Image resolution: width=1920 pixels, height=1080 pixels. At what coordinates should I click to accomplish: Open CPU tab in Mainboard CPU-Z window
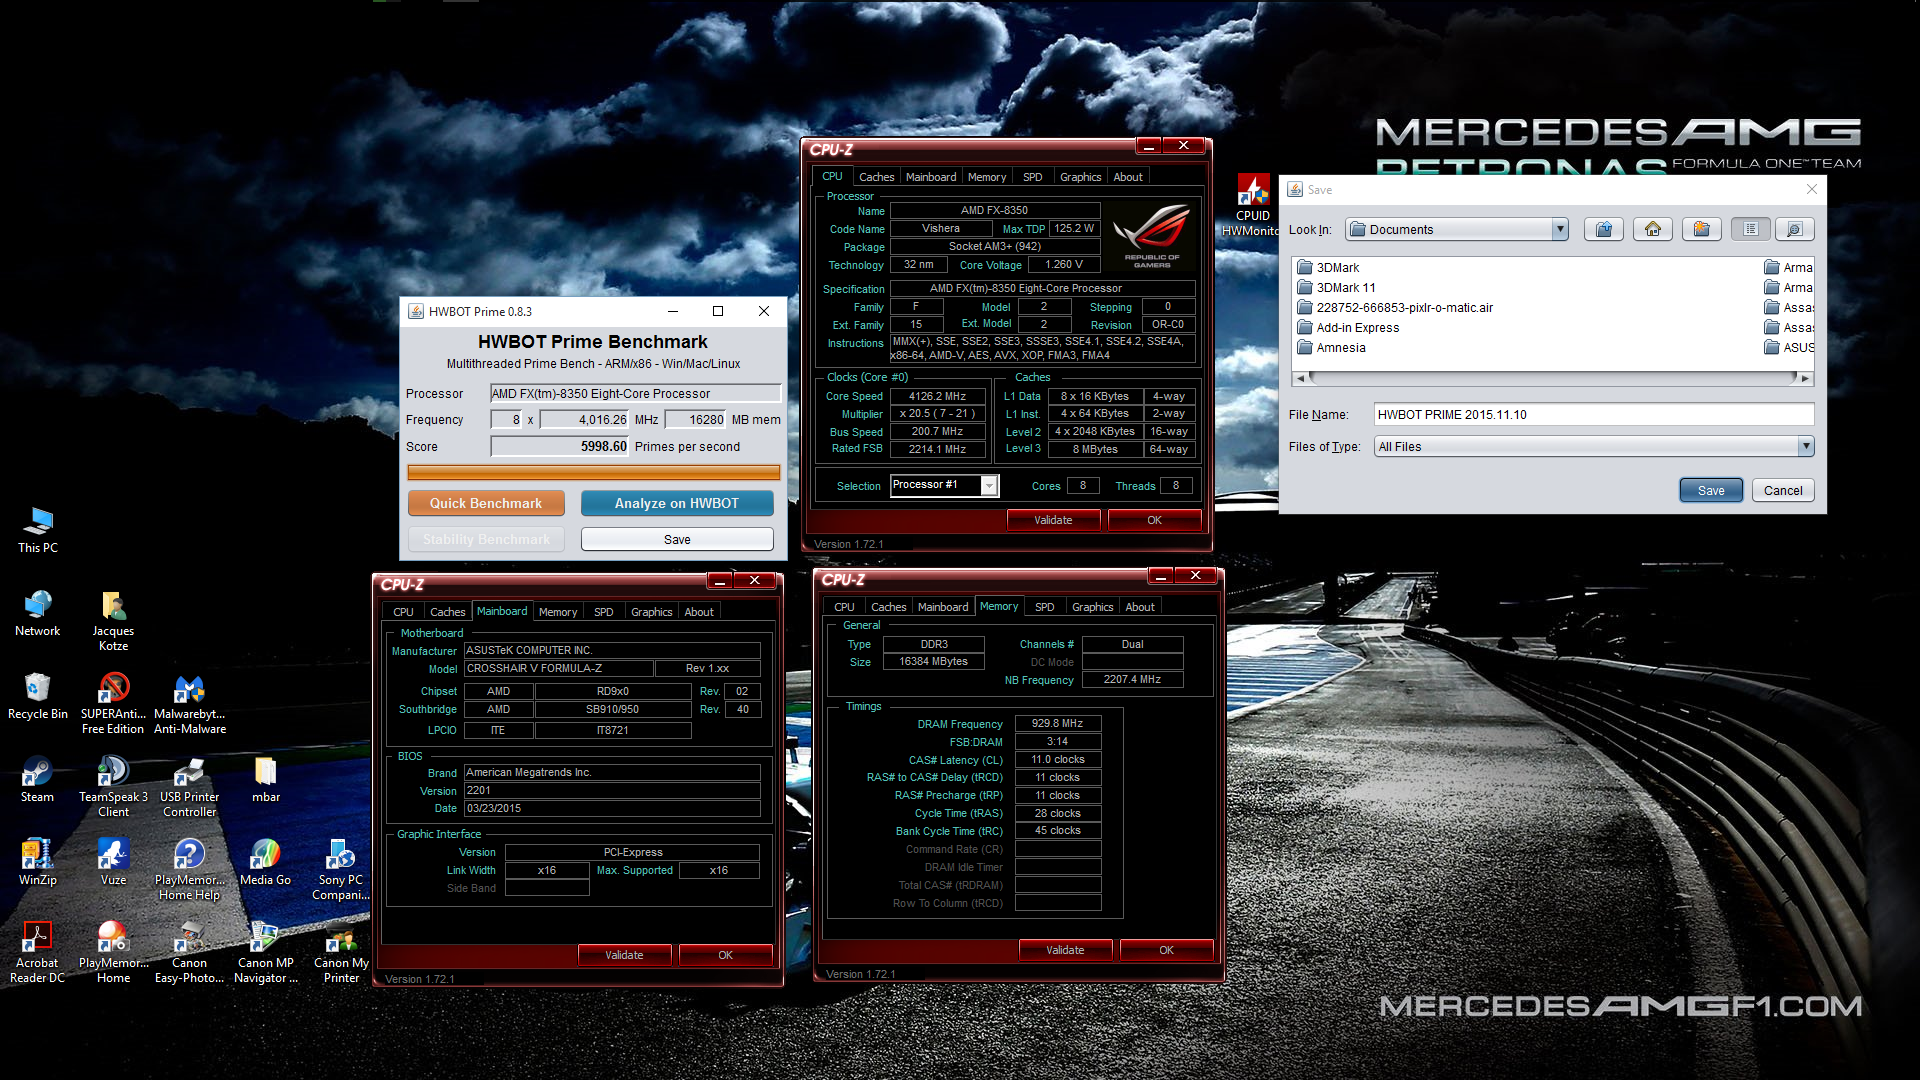pyautogui.click(x=403, y=612)
